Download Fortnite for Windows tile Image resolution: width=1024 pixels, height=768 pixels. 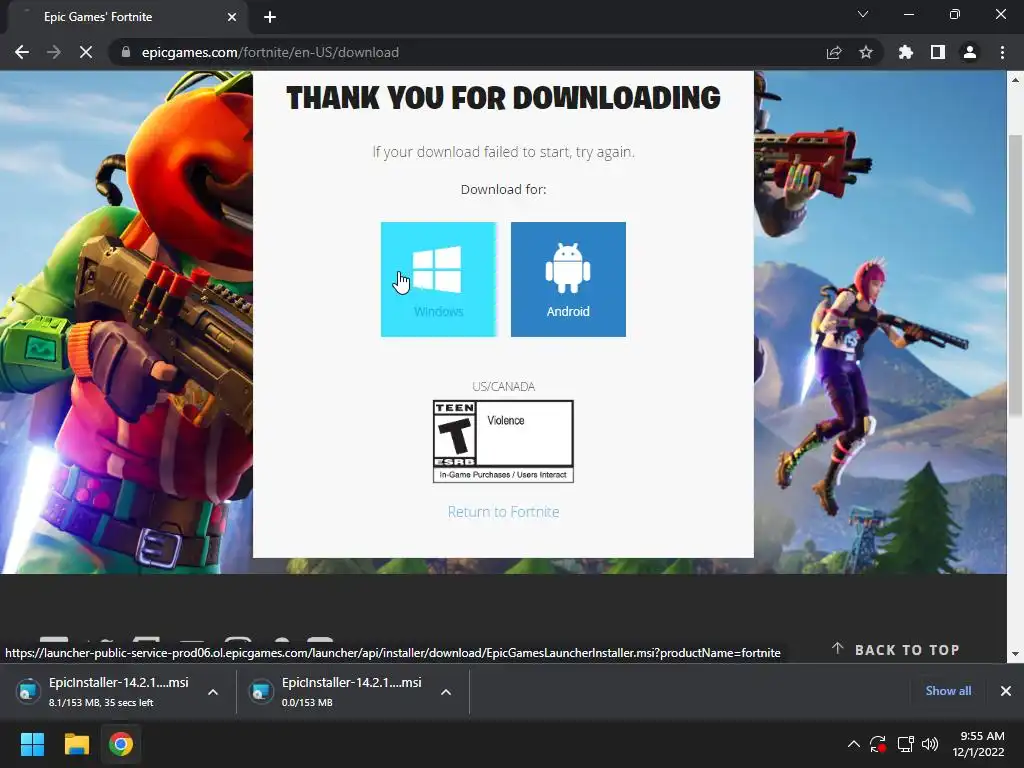point(438,280)
